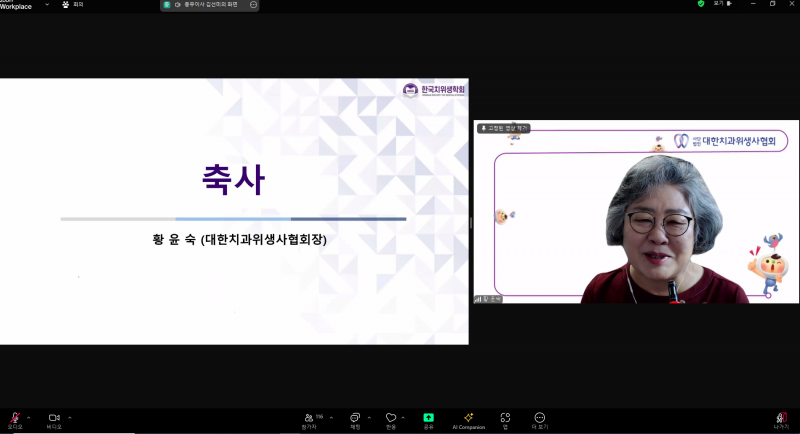Viewport: 800px width, 434px height.
Task: Open the apps icon in toolbar
Action: [505, 418]
